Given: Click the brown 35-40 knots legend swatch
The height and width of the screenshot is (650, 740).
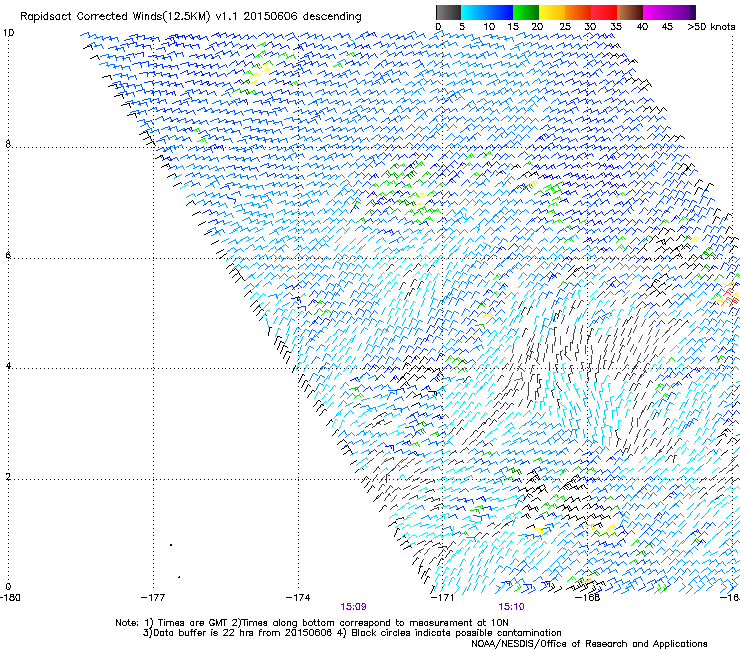Looking at the screenshot, I should [630, 12].
